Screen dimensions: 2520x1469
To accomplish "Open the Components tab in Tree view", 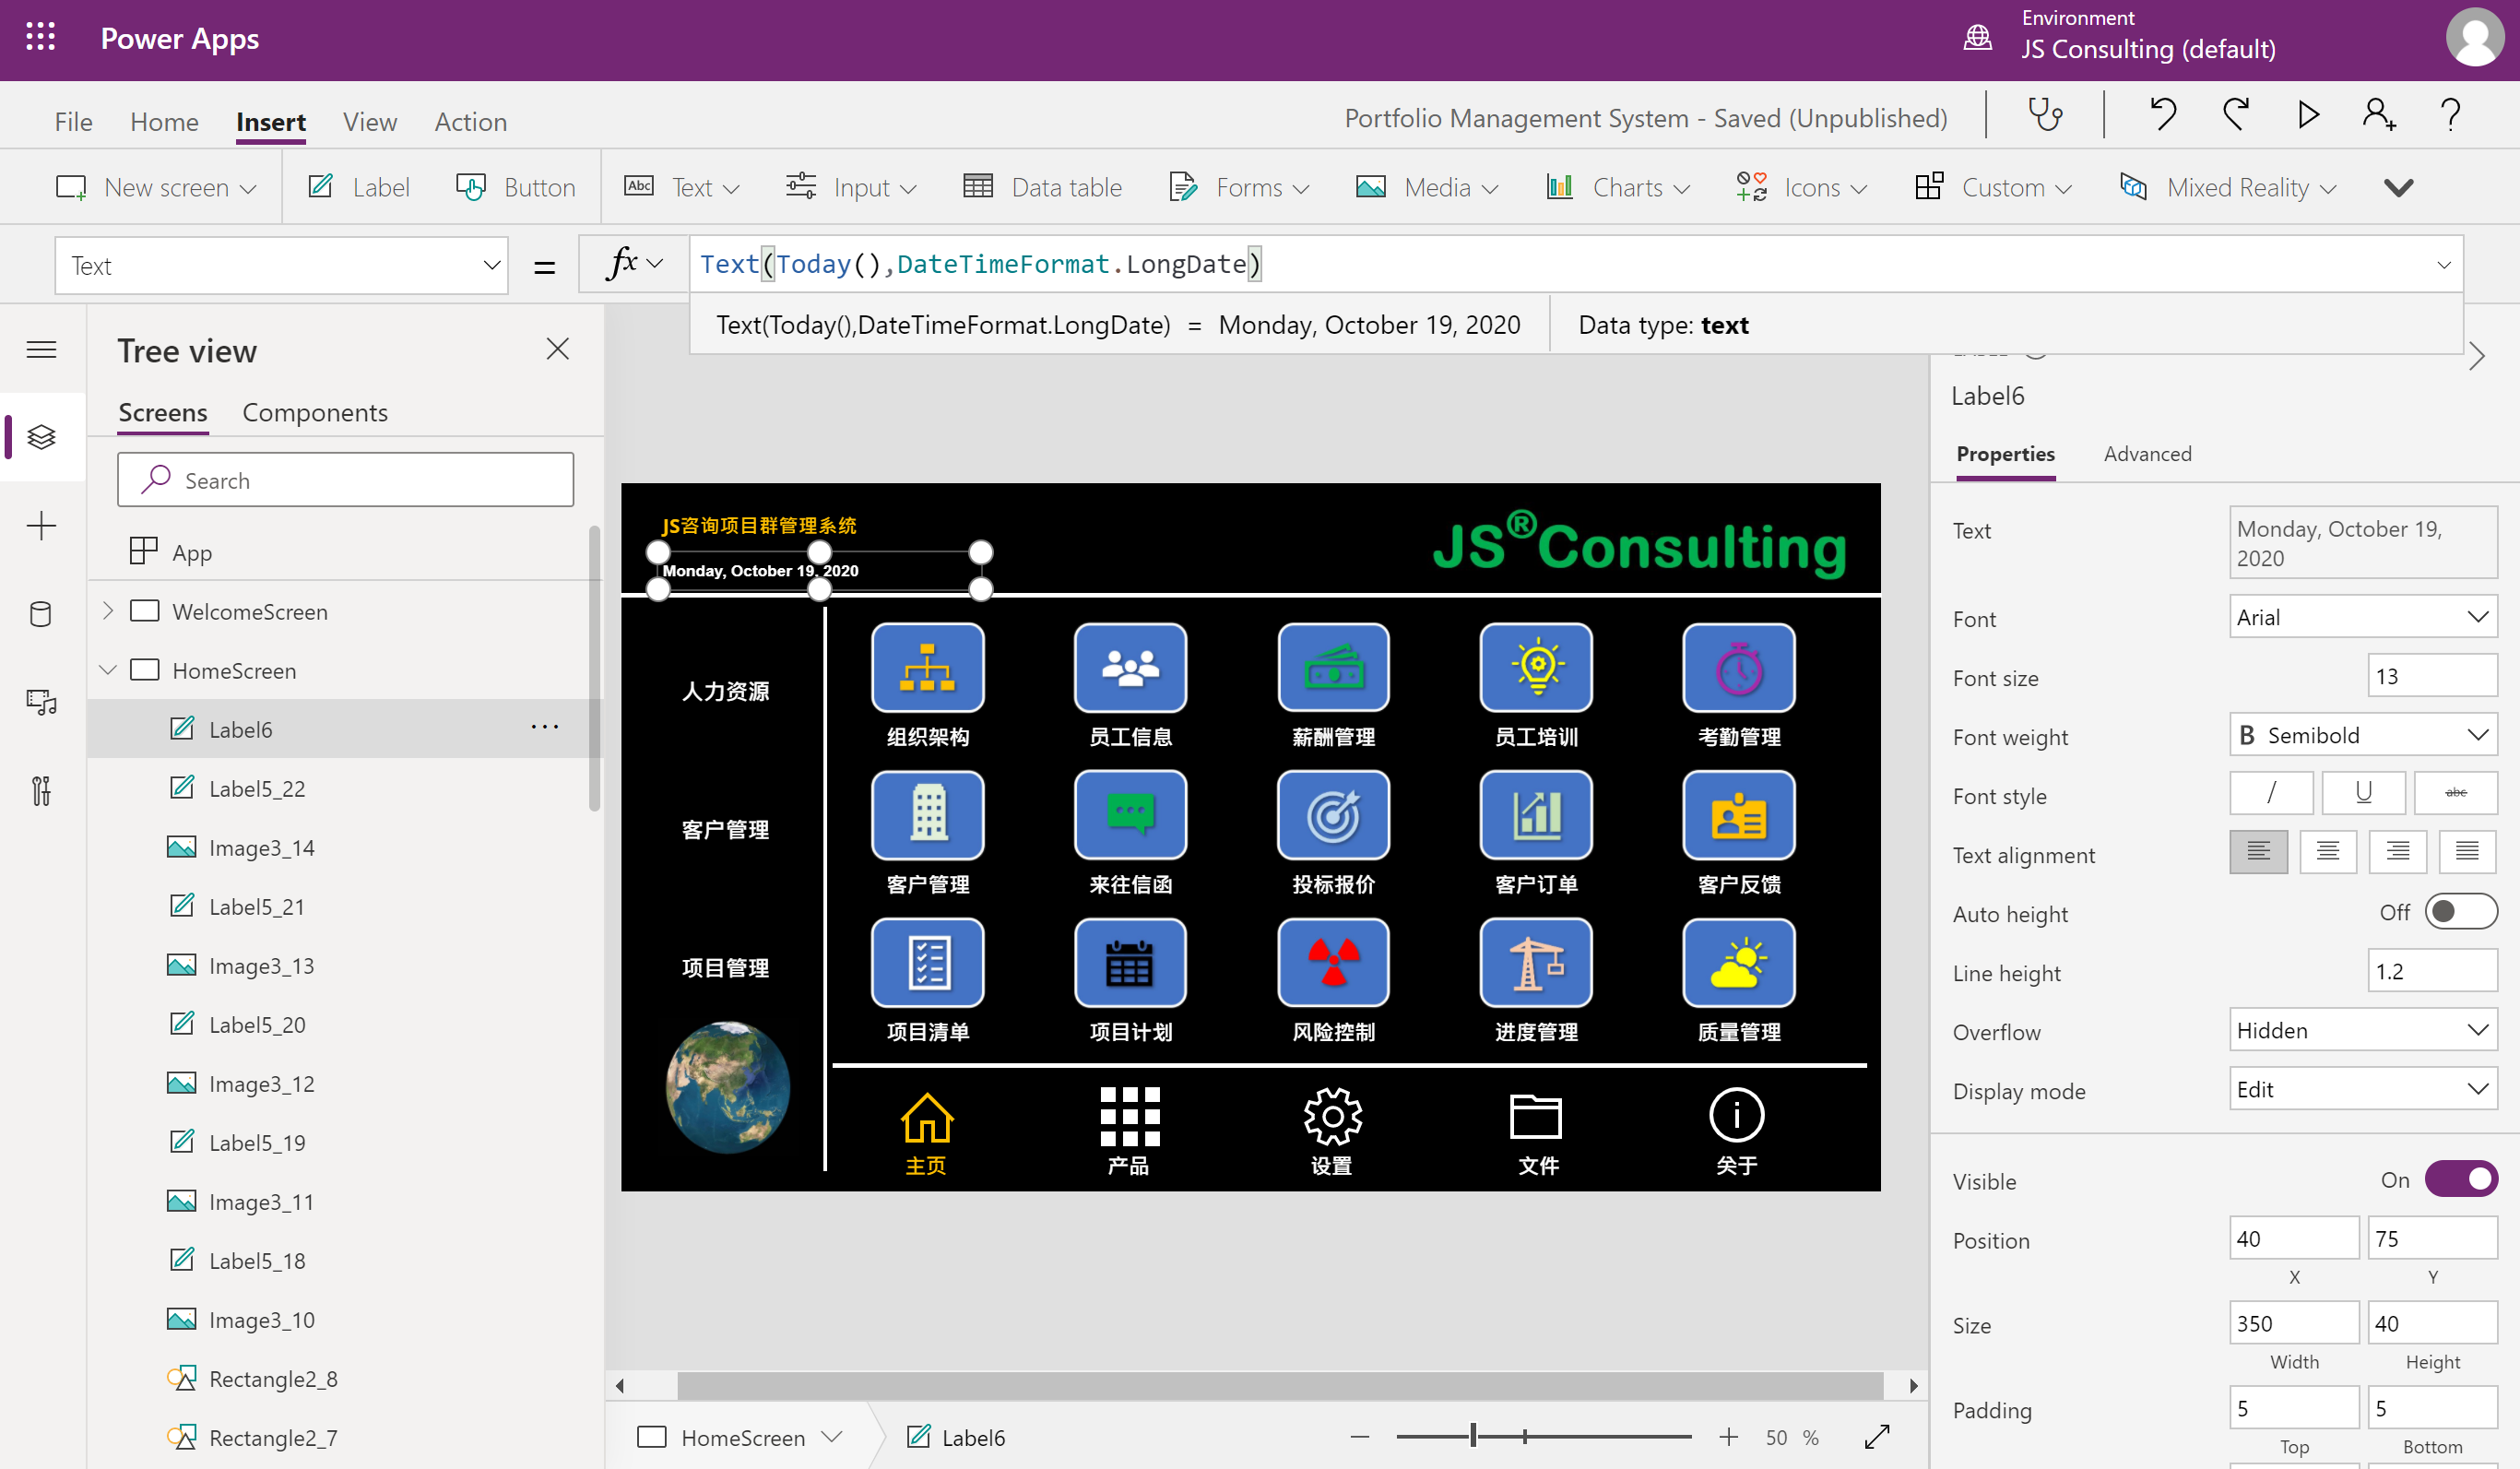I will (315, 412).
